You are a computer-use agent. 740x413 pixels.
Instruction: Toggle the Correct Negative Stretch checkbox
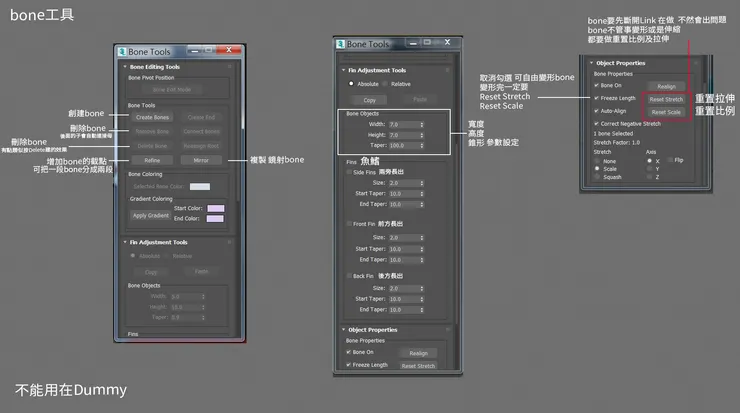[x=597, y=124]
